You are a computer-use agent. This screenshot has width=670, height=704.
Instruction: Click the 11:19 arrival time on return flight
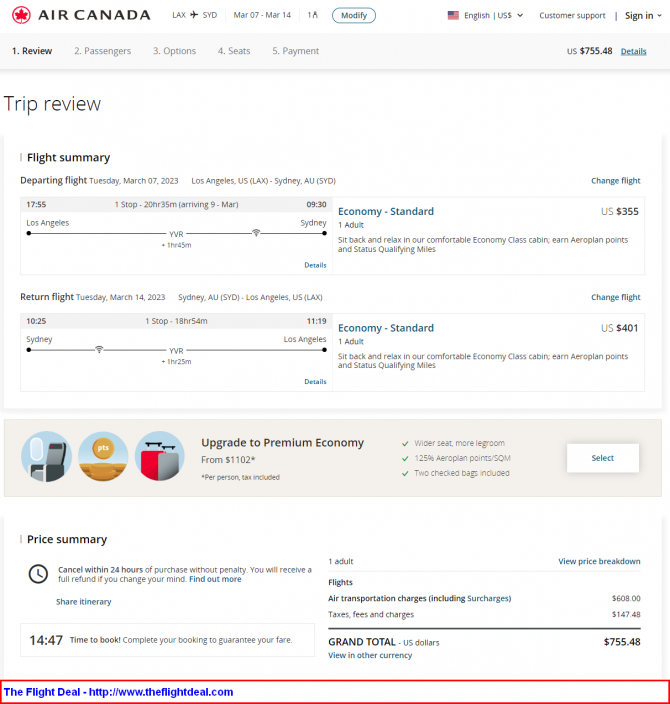click(316, 321)
